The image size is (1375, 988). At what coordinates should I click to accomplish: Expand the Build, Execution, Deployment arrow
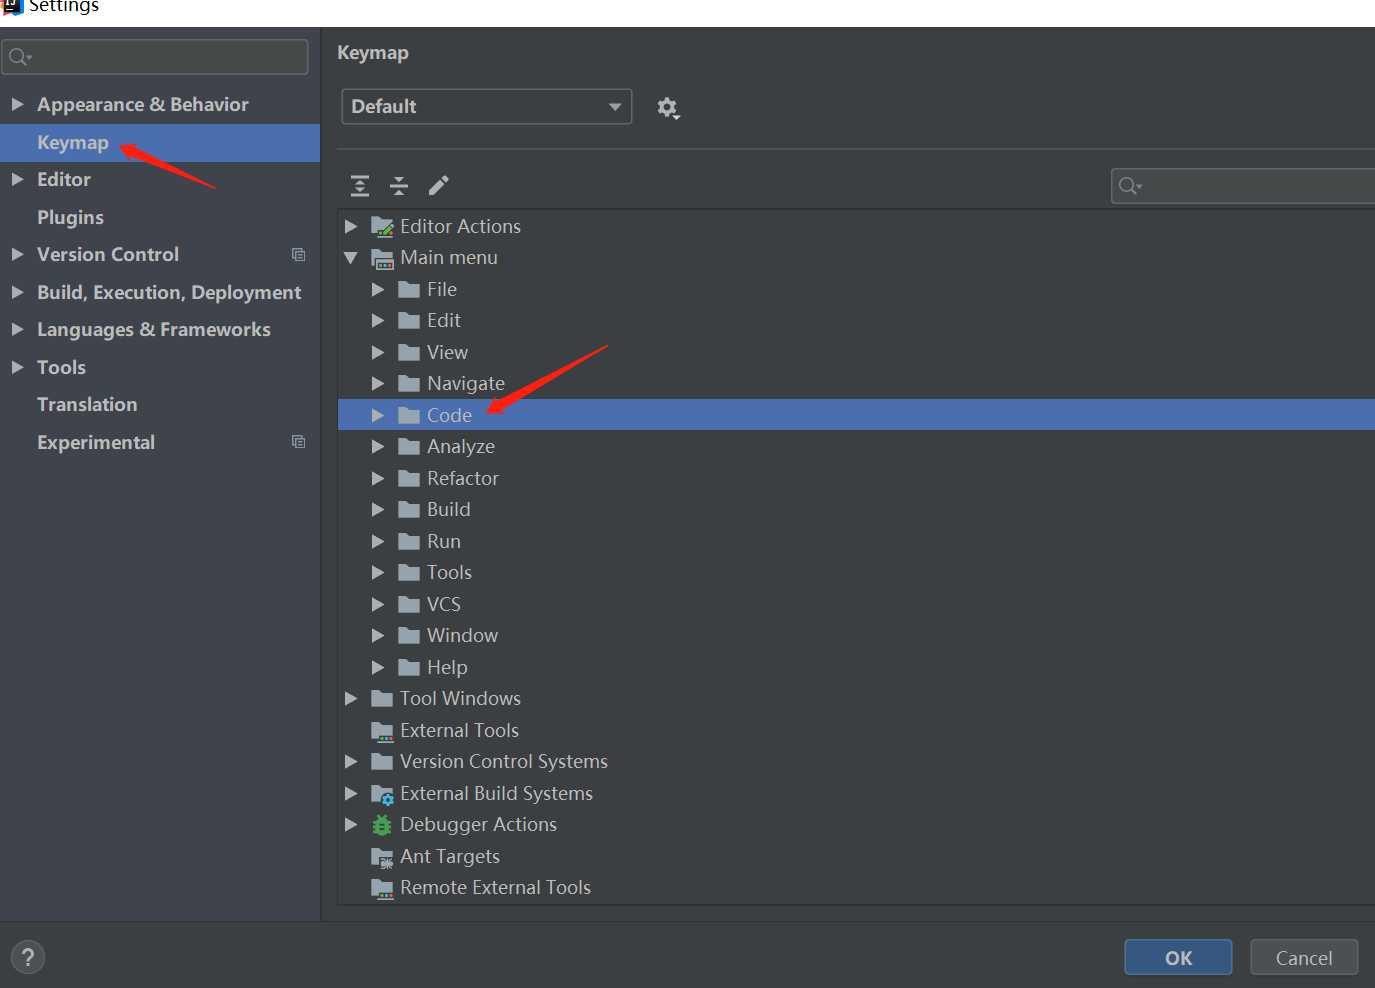[17, 292]
